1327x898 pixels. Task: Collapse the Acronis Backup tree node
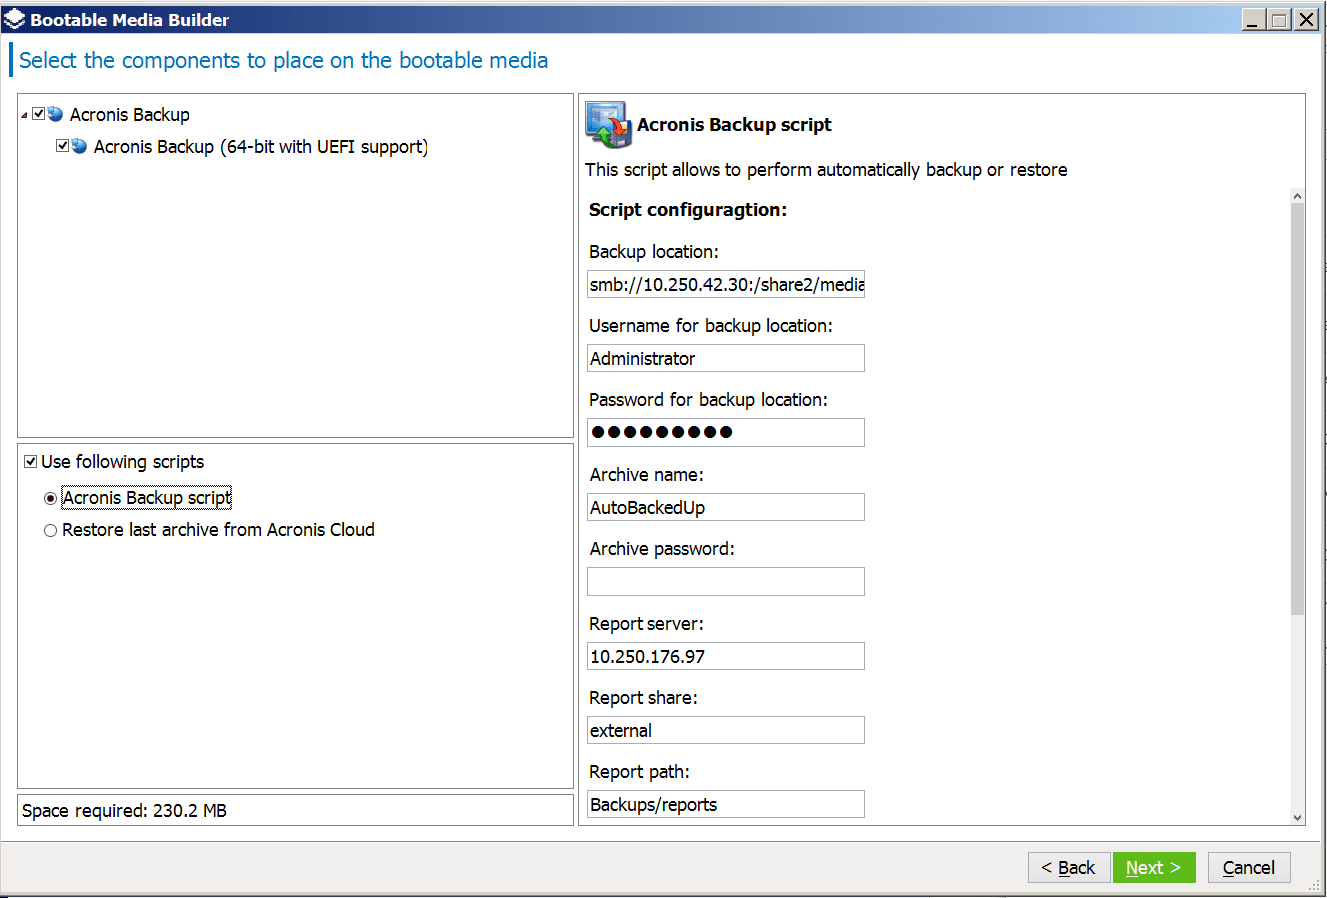coord(24,115)
